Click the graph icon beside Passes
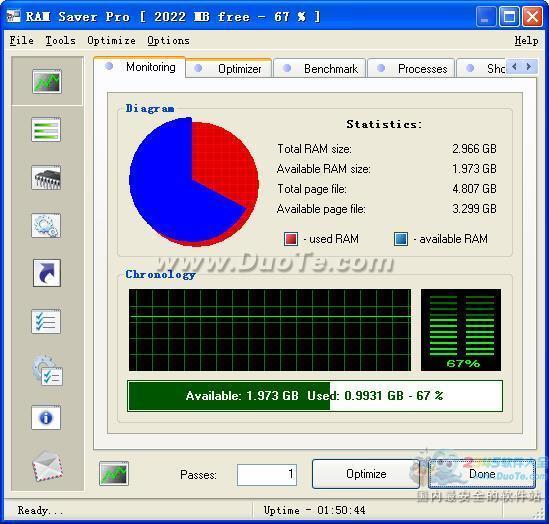 pos(114,474)
